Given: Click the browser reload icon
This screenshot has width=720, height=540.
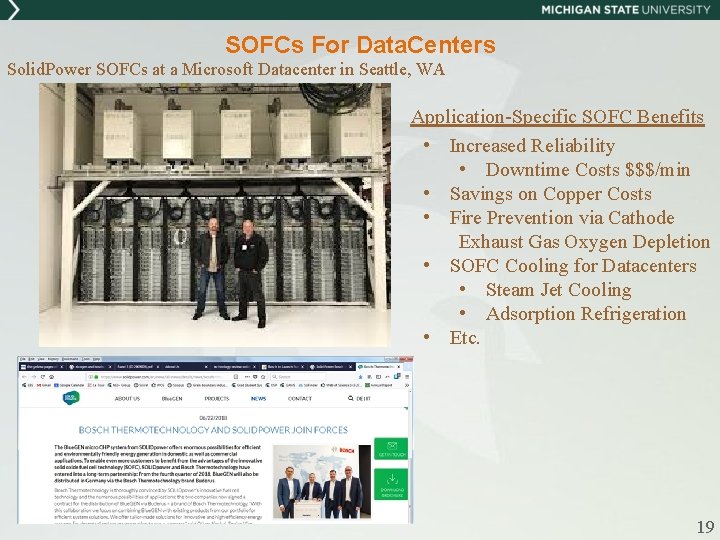Looking at the screenshot, I should click(x=43, y=377).
